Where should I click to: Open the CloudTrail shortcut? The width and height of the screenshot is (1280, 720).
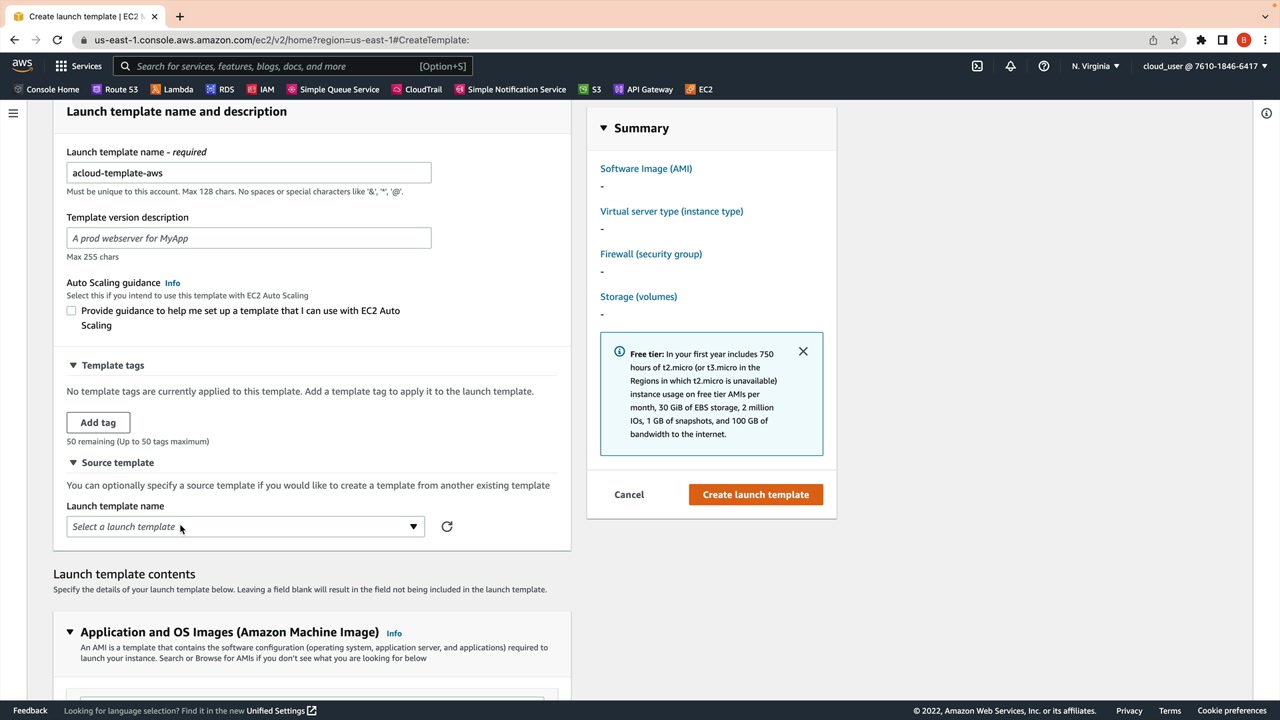click(417, 89)
